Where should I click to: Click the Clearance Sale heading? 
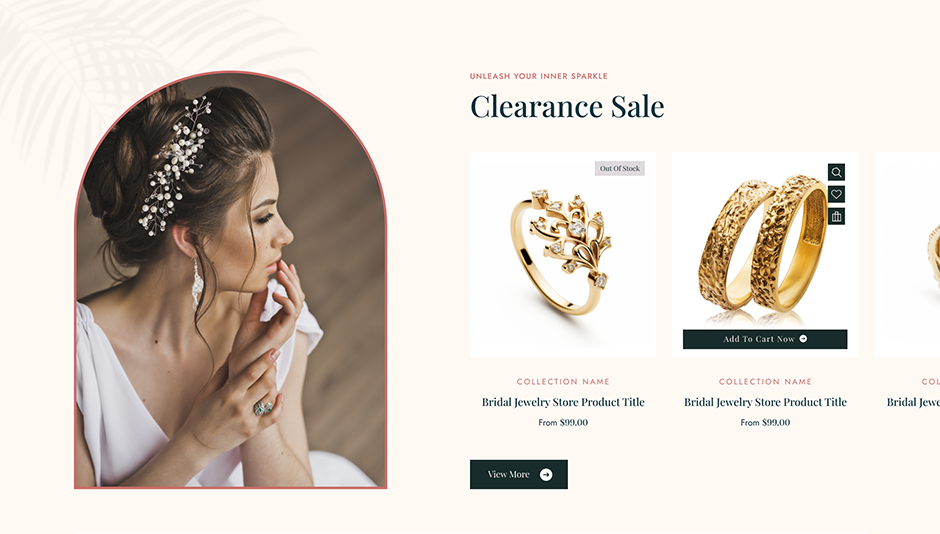567,107
